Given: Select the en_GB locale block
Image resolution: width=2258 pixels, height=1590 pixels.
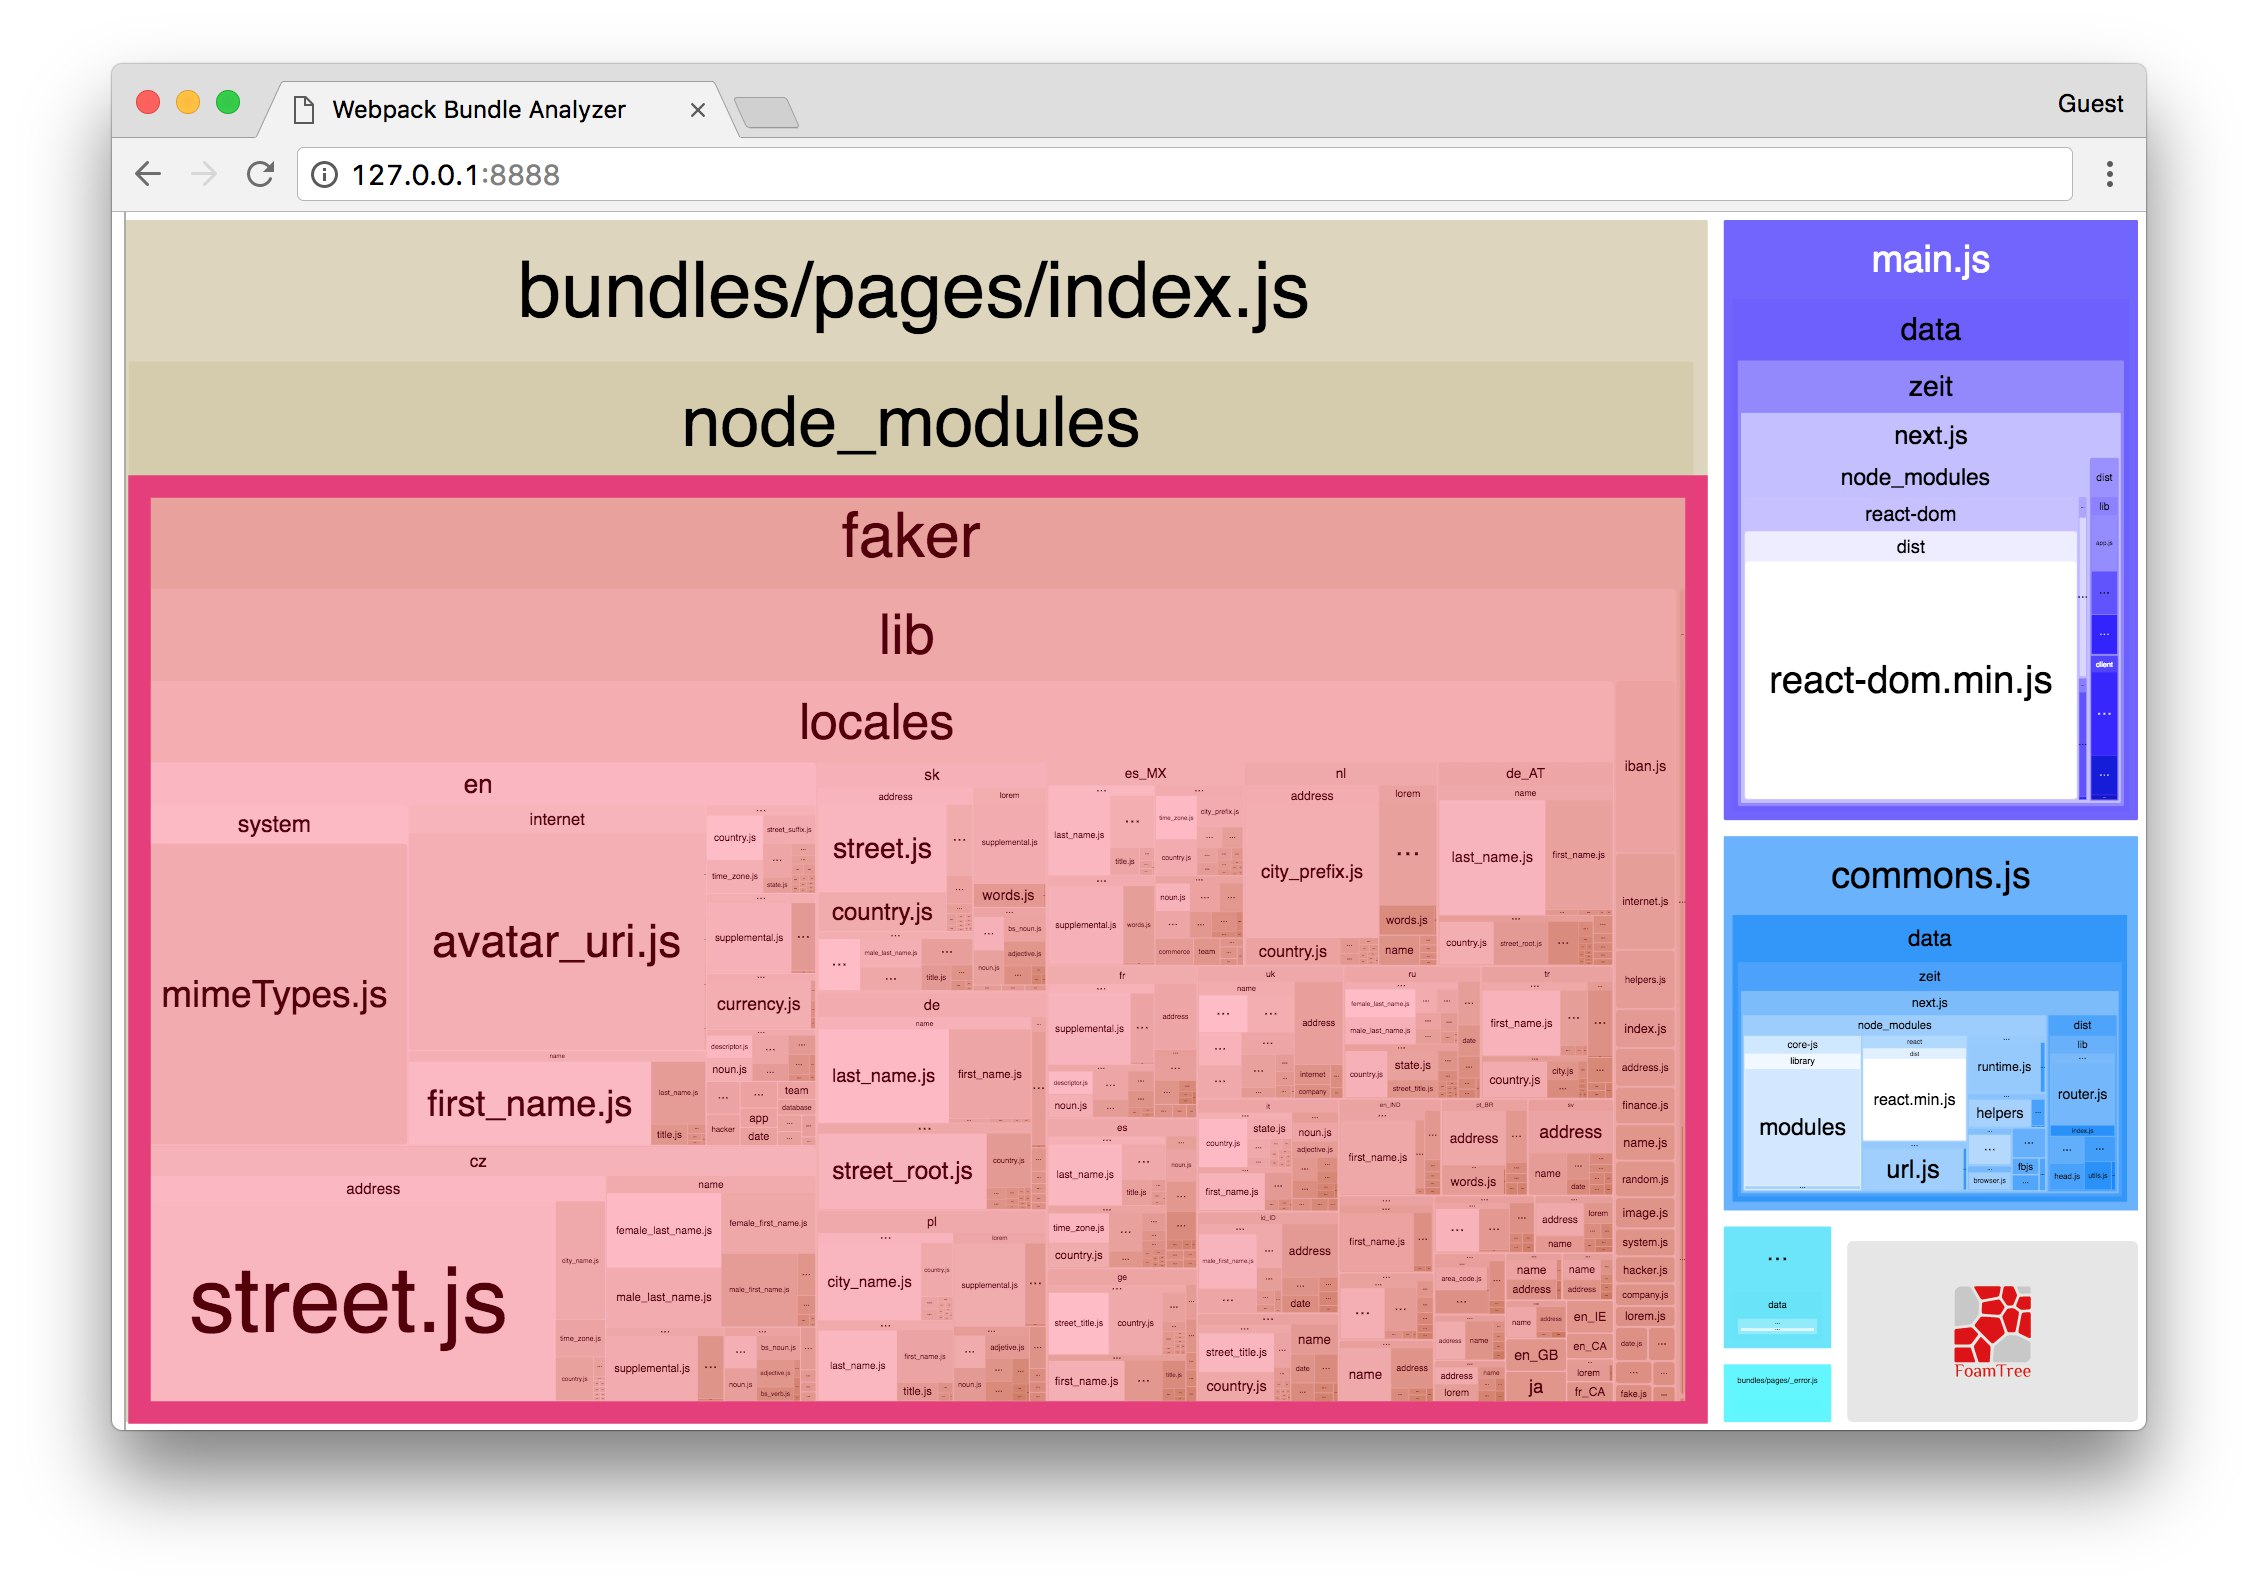Looking at the screenshot, I should [1535, 1355].
